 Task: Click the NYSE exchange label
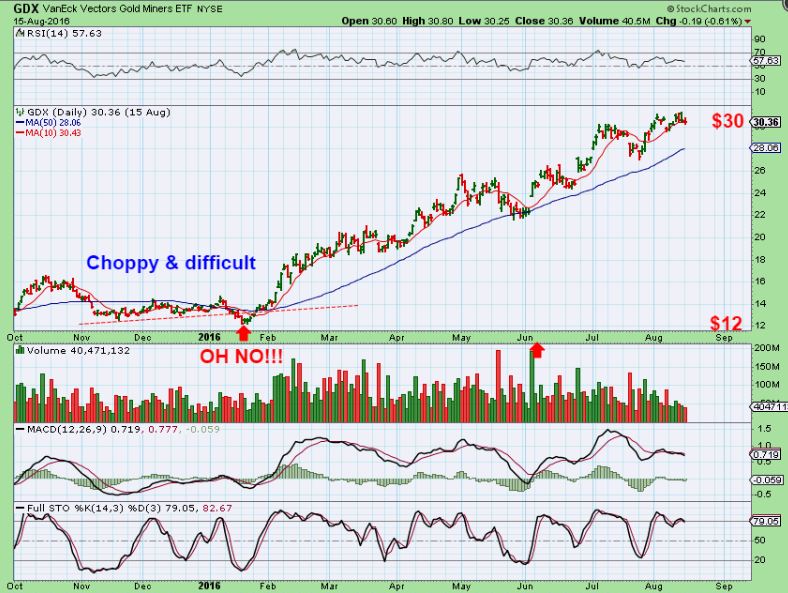(x=210, y=9)
